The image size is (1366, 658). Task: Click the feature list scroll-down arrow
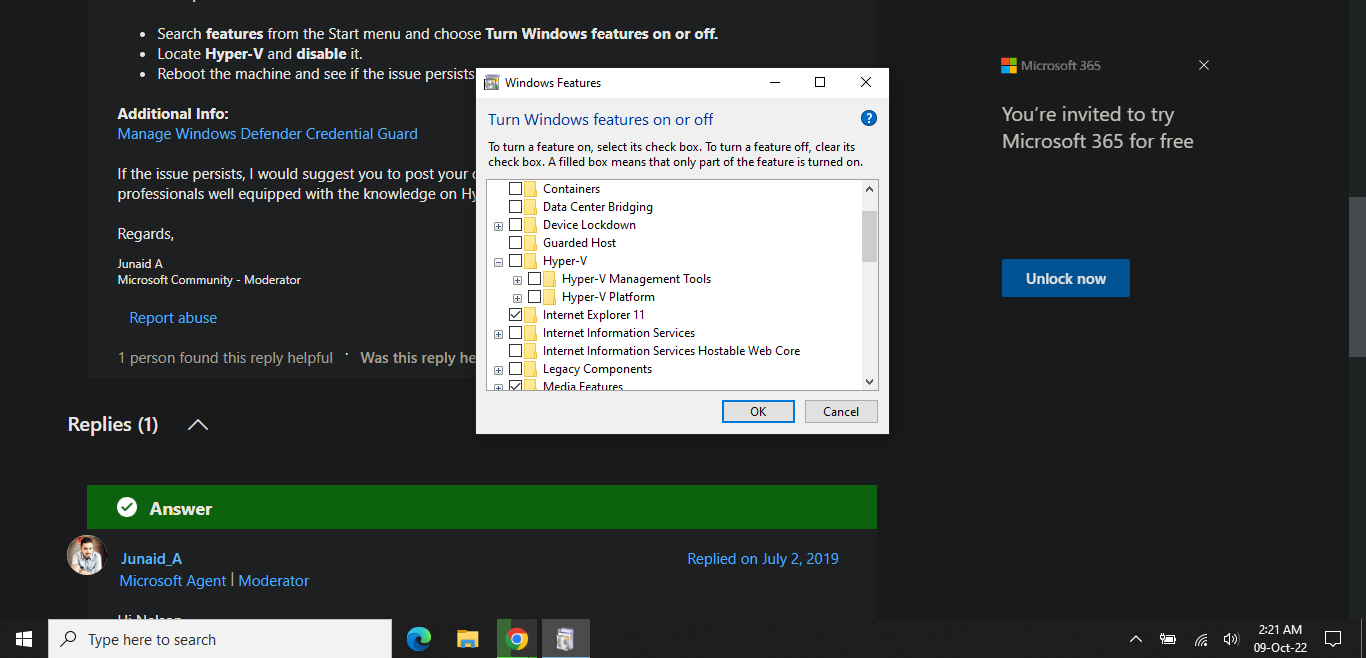[869, 381]
